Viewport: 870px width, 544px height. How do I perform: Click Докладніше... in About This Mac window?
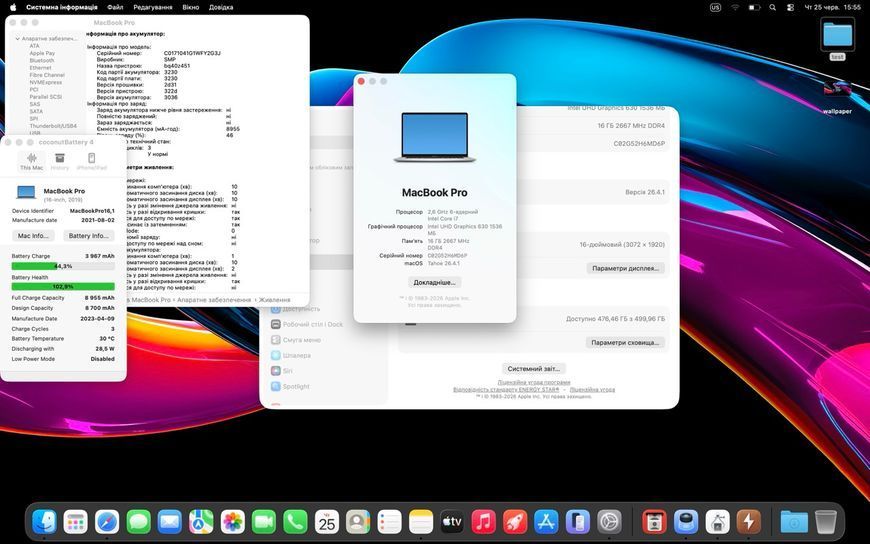click(x=434, y=283)
